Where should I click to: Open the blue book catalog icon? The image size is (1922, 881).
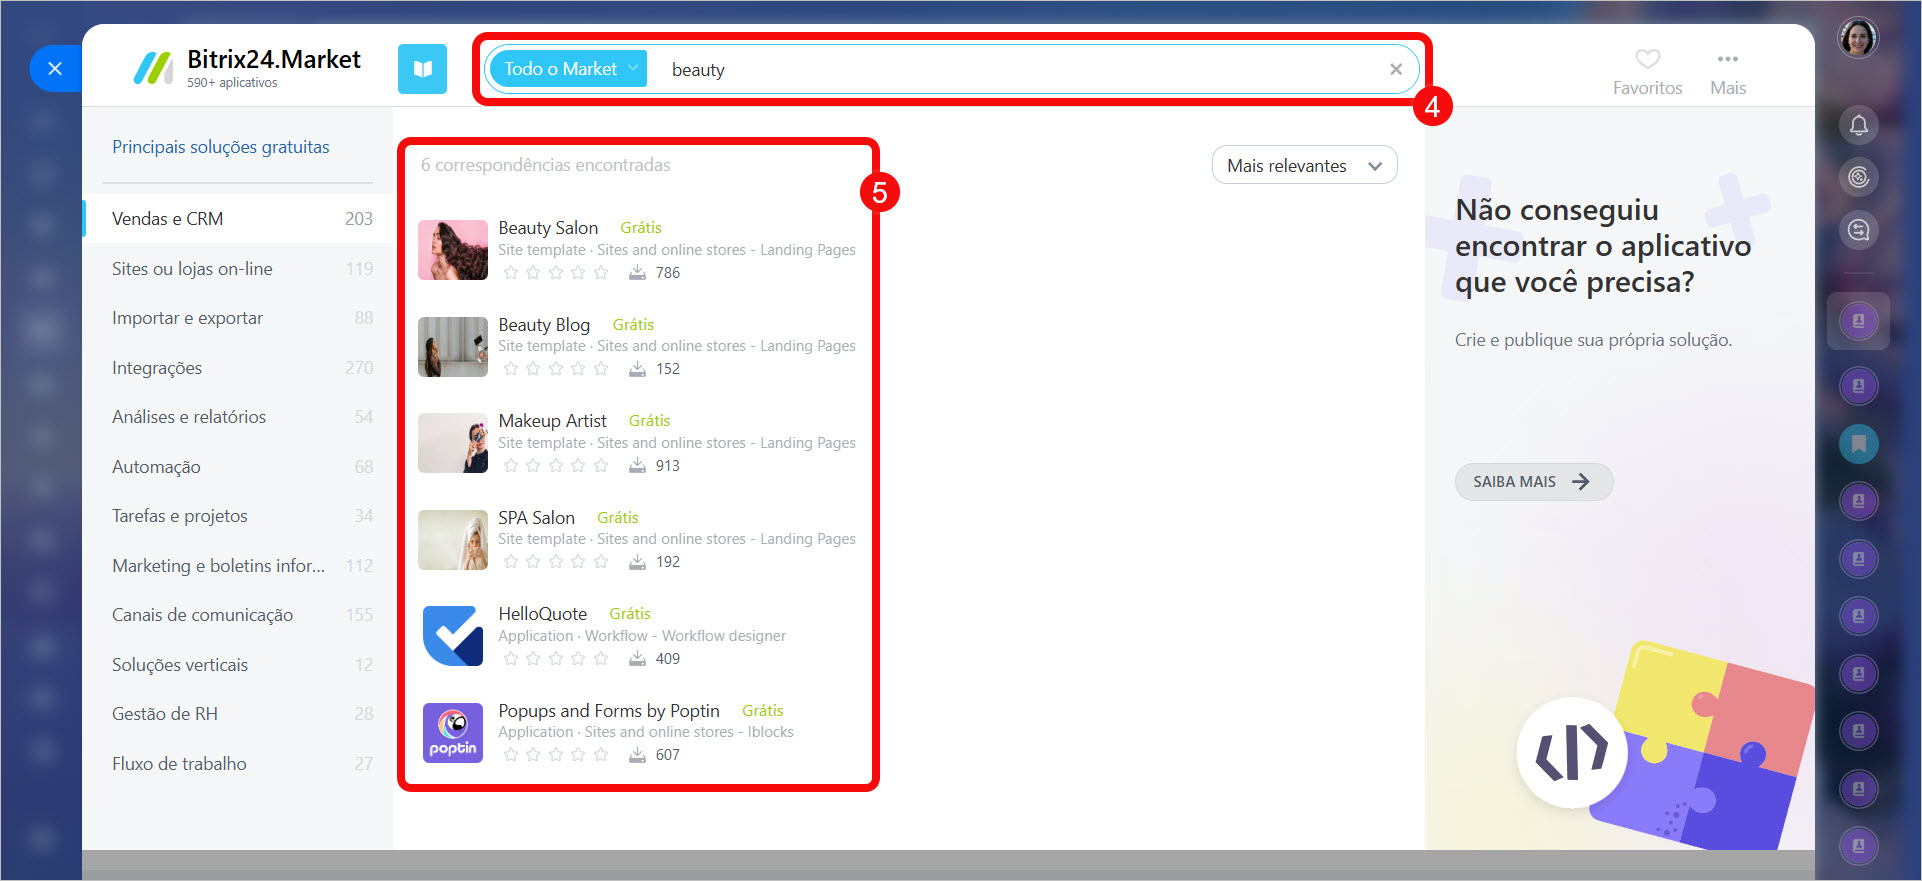click(422, 69)
